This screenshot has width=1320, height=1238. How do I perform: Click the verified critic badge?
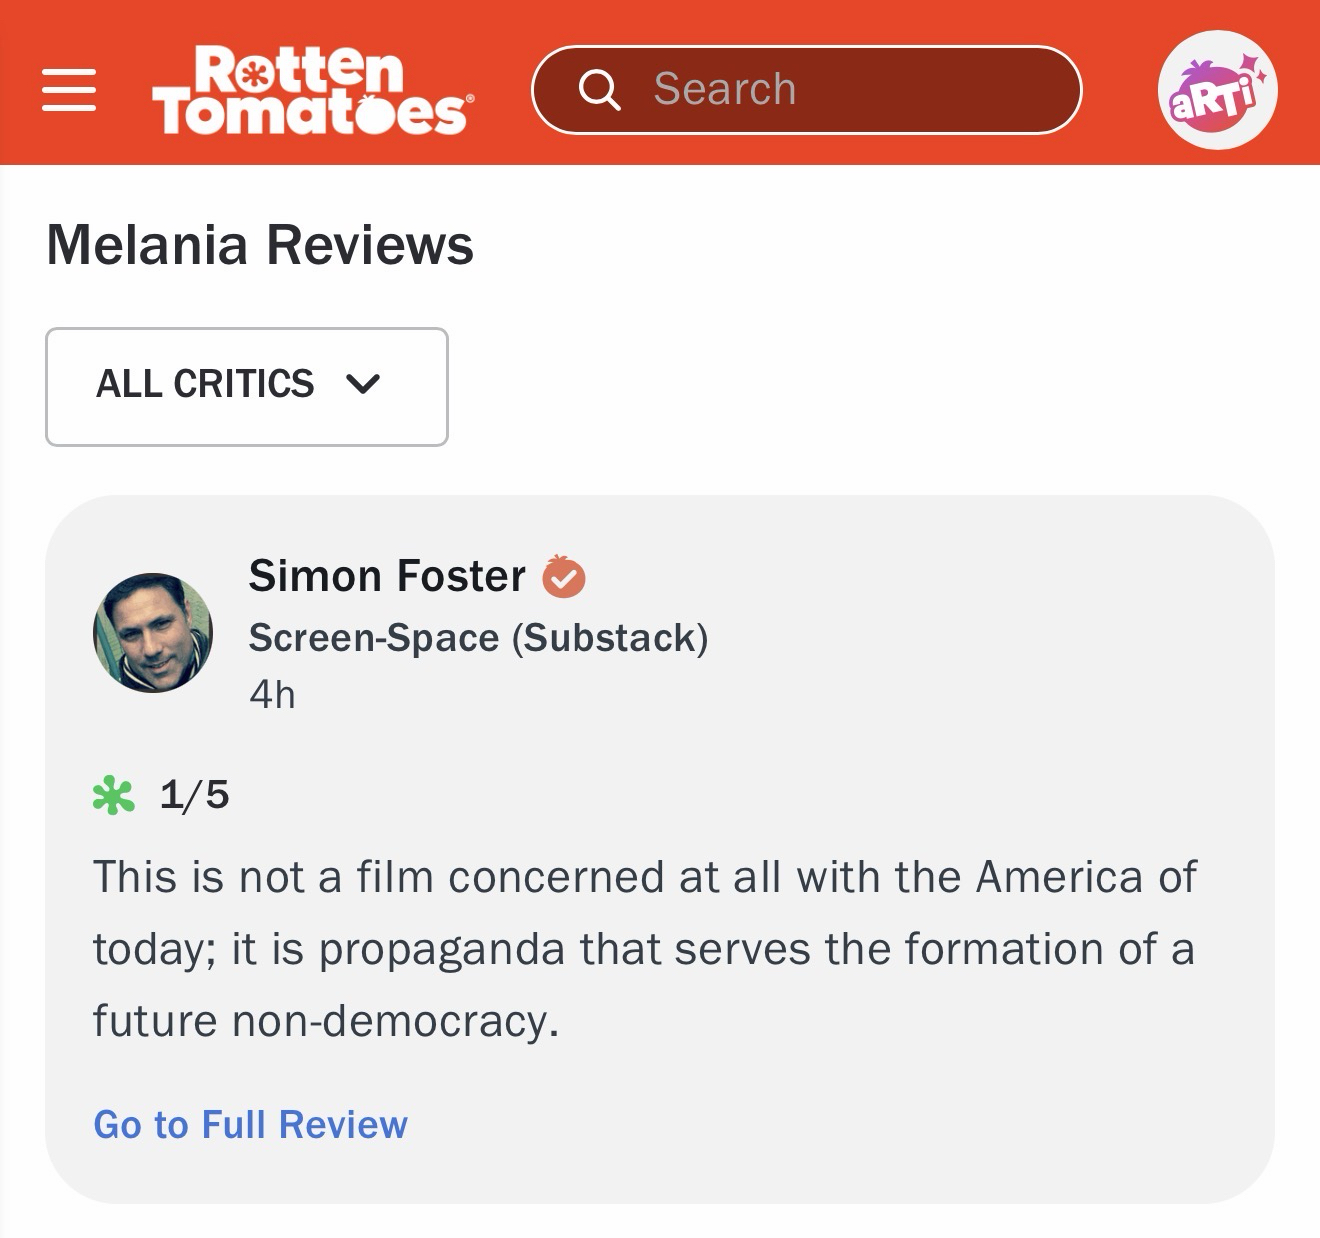tap(564, 577)
